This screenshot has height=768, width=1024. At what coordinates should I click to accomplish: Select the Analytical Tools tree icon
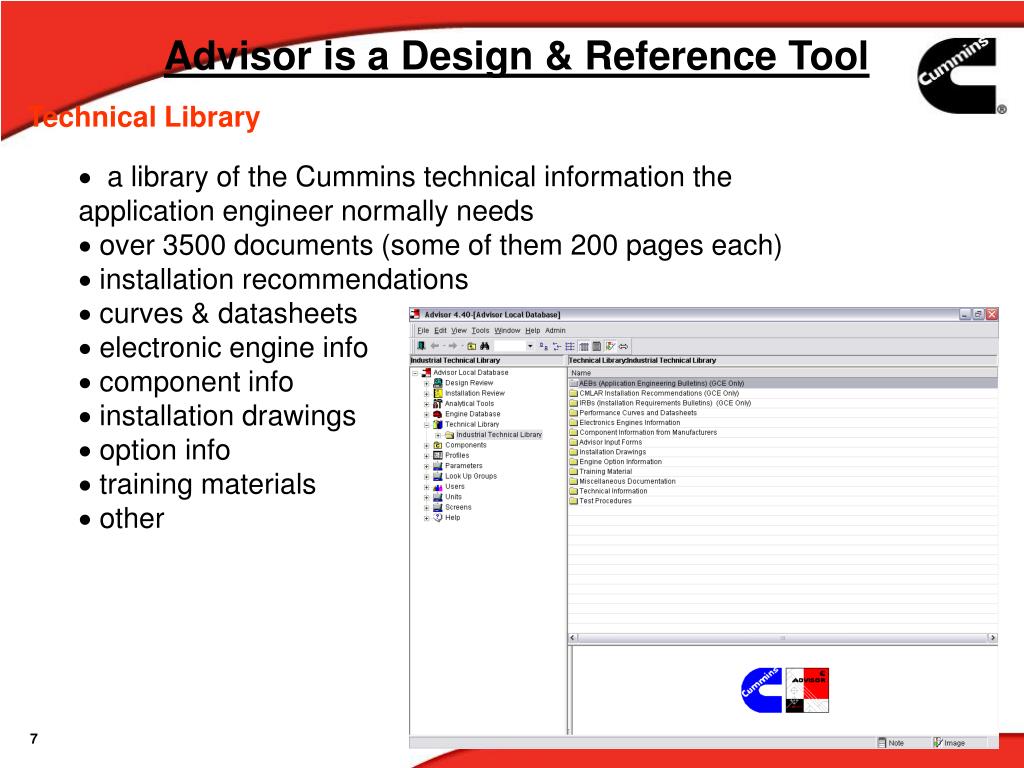pyautogui.click(x=438, y=404)
